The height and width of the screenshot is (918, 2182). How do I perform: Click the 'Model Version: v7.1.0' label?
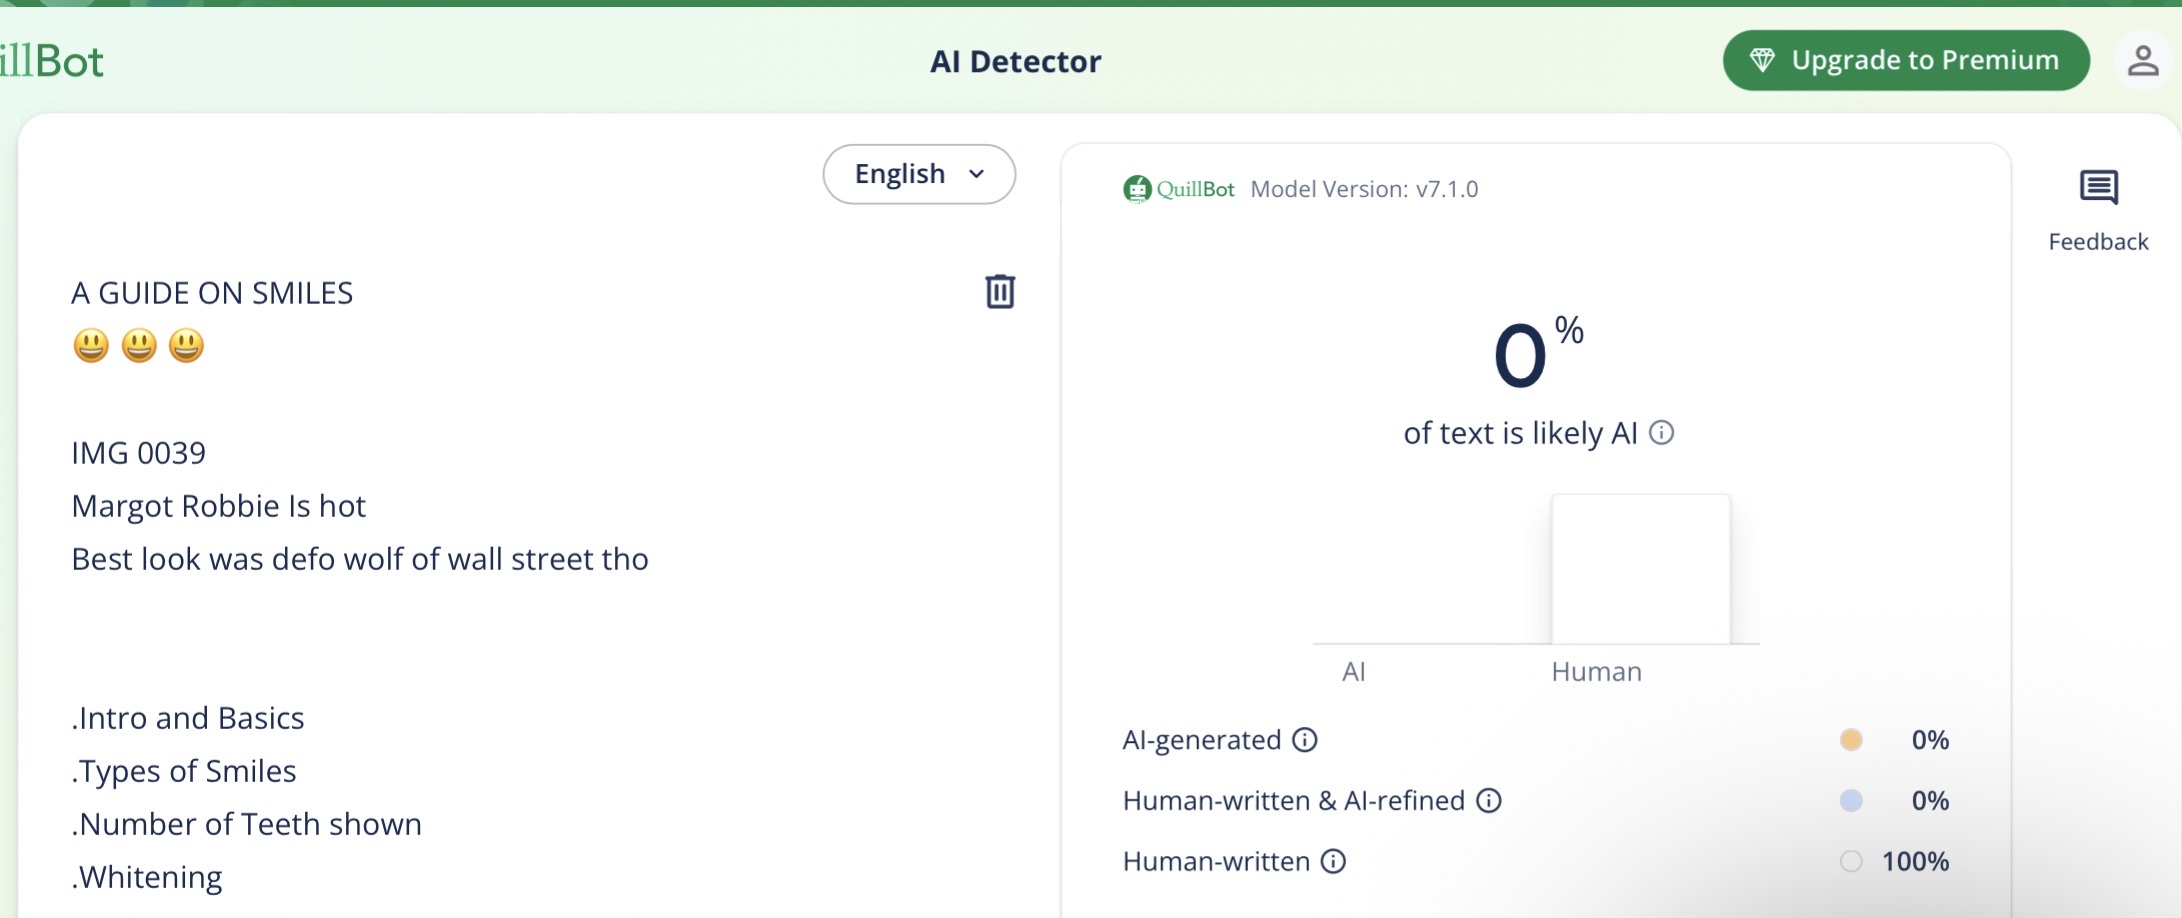tap(1364, 189)
